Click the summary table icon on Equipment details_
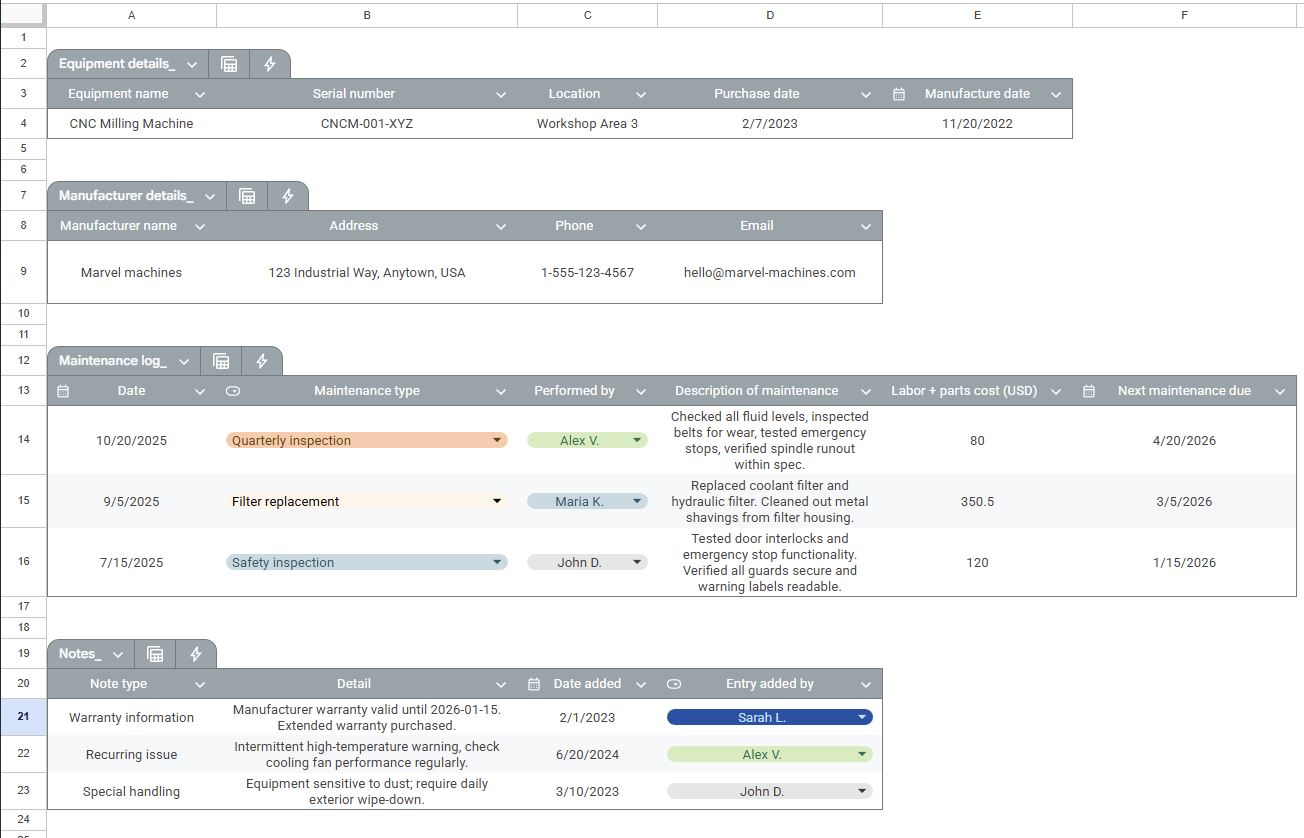The image size is (1304, 838). (x=229, y=63)
